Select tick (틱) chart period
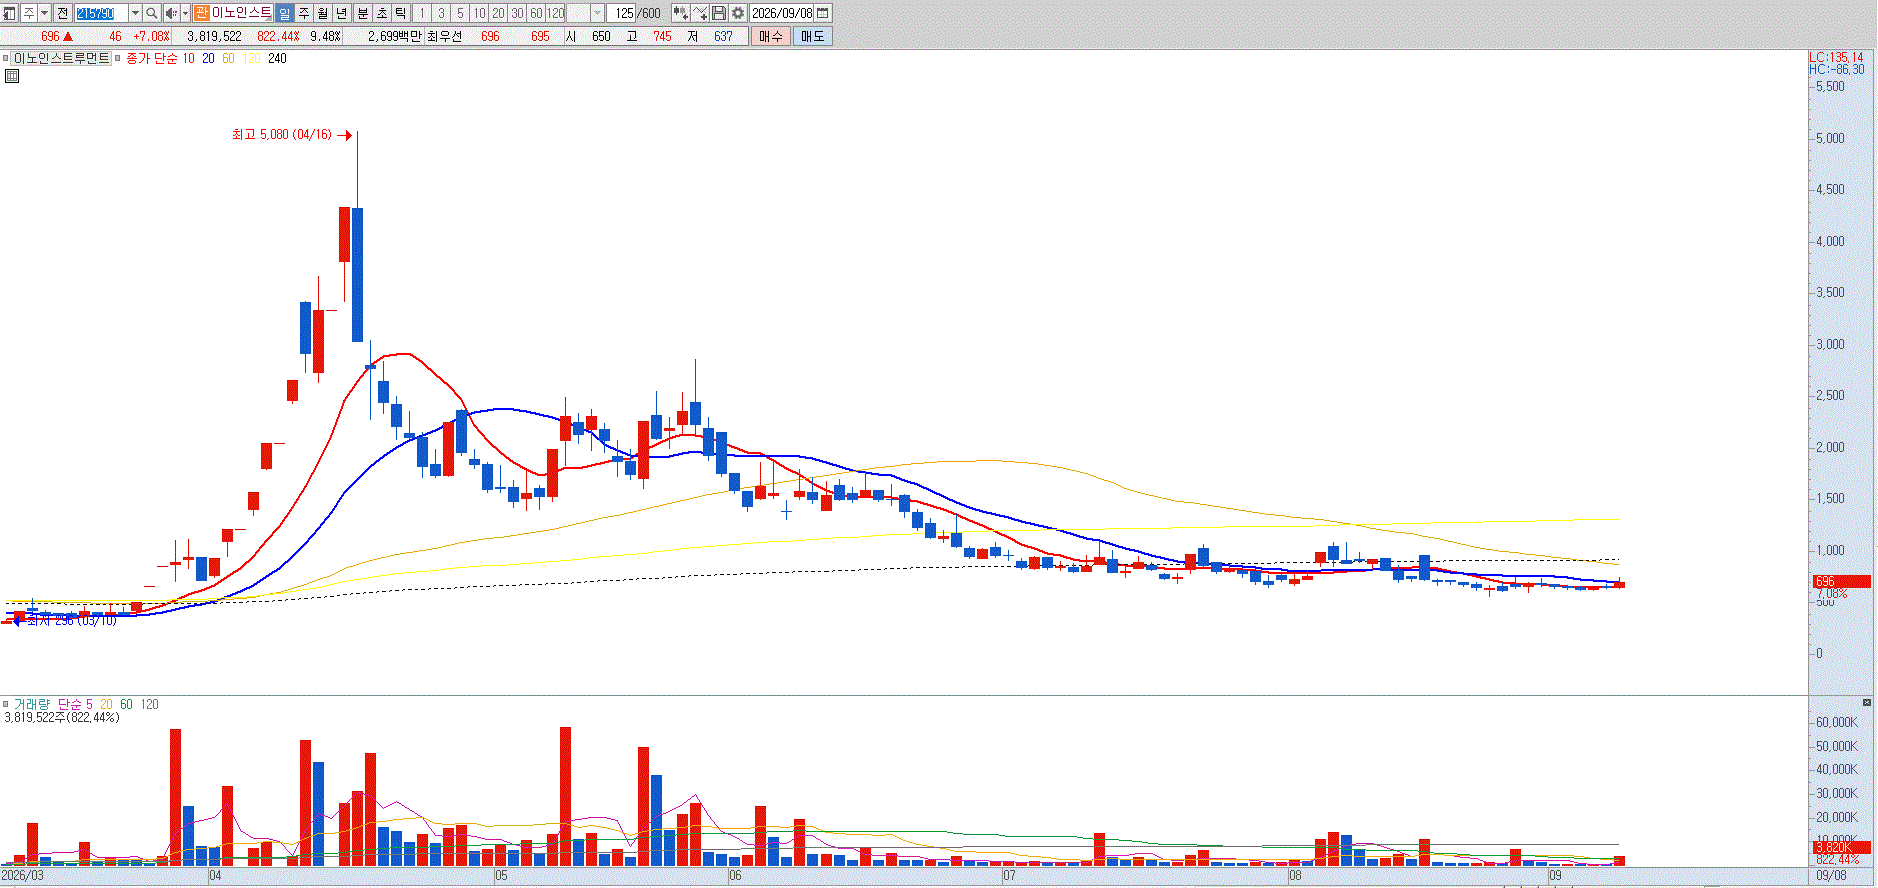 click(401, 13)
